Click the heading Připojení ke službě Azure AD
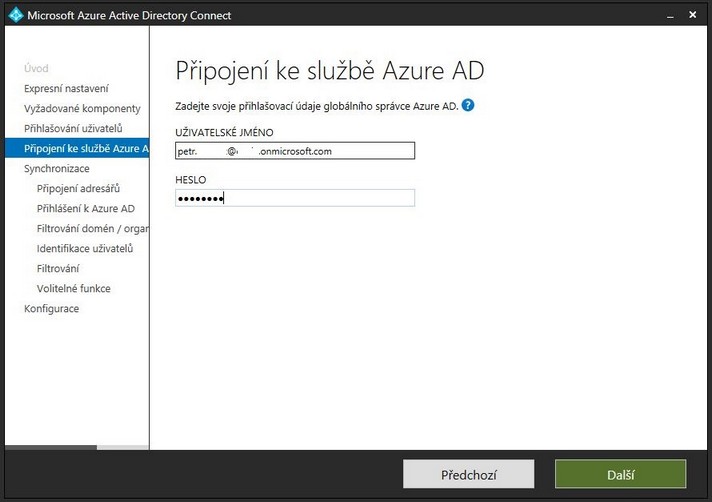The width and height of the screenshot is (712, 502). 330,71
